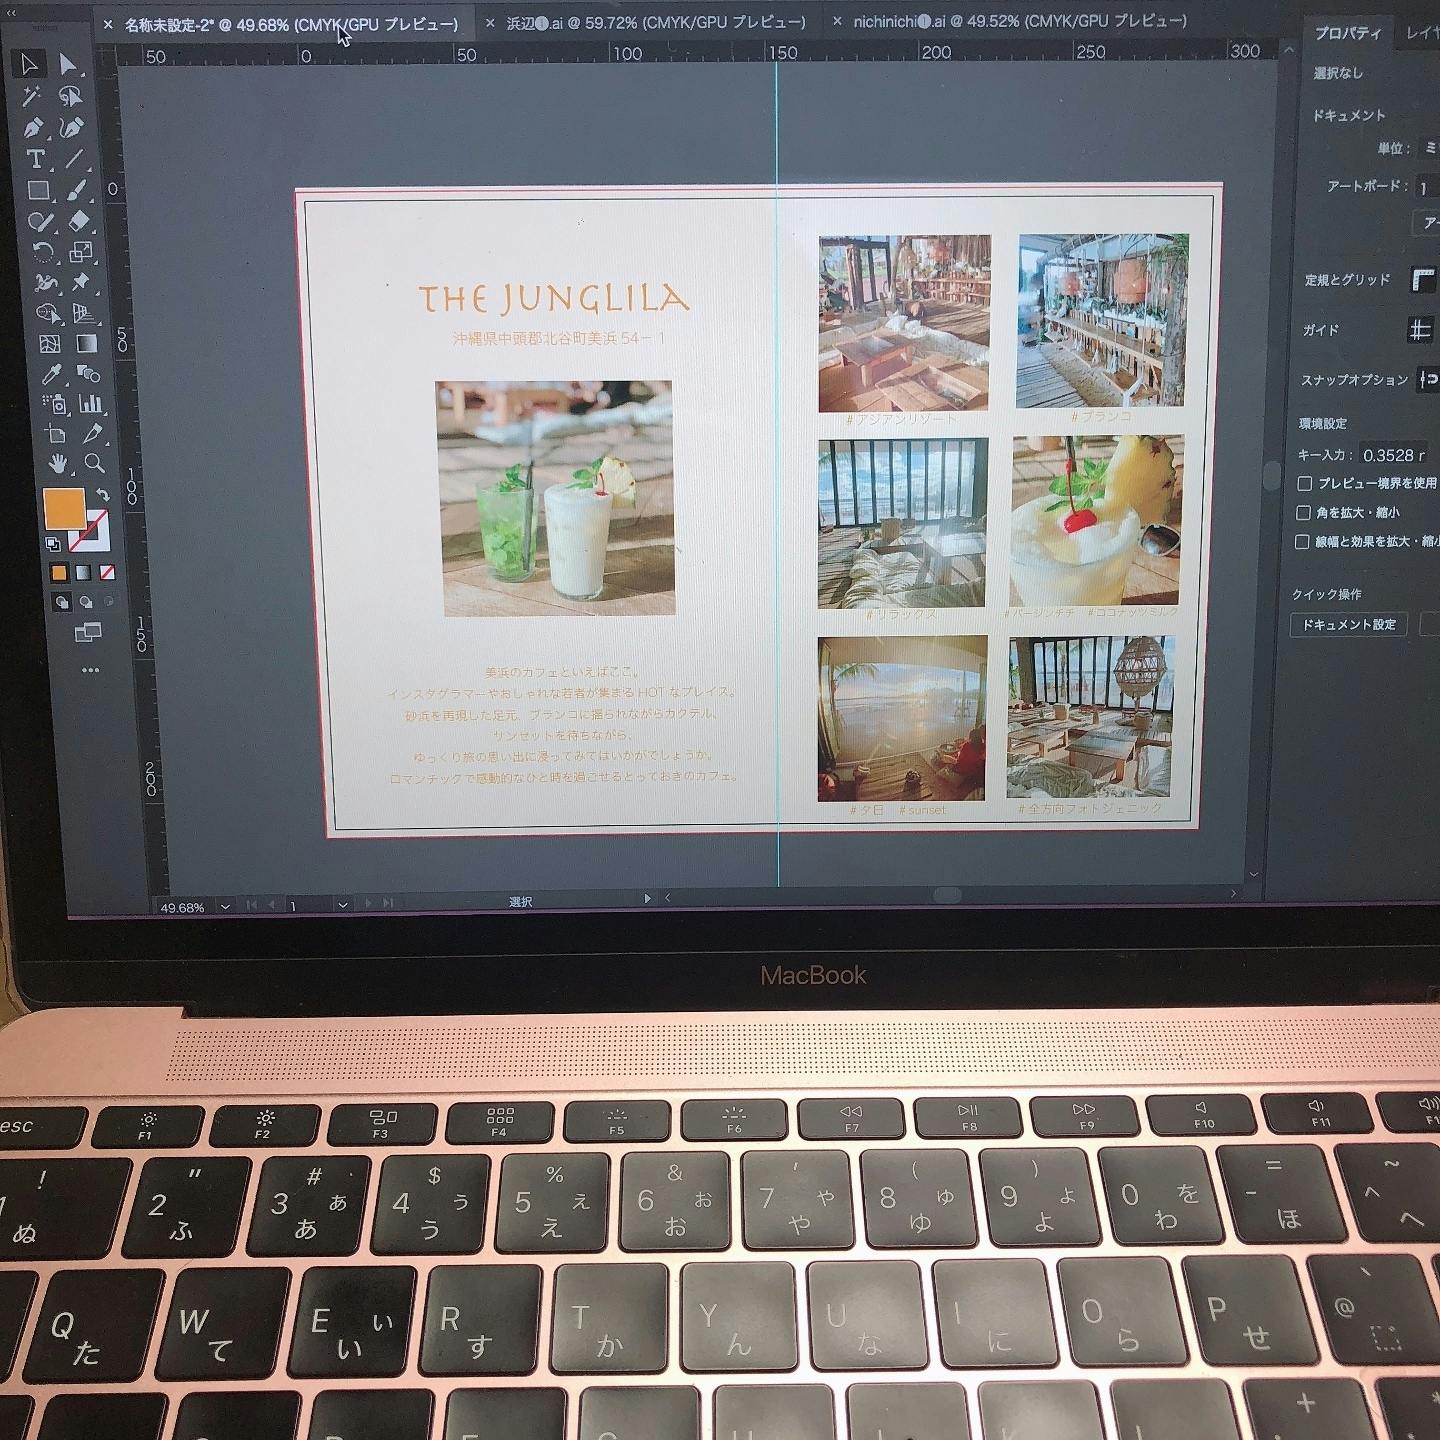The height and width of the screenshot is (1440, 1440).
Task: Click the Rotate tool
Action: [42, 252]
